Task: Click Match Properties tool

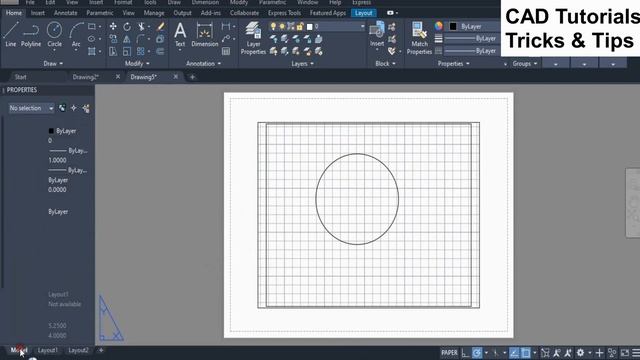Action: pyautogui.click(x=419, y=38)
